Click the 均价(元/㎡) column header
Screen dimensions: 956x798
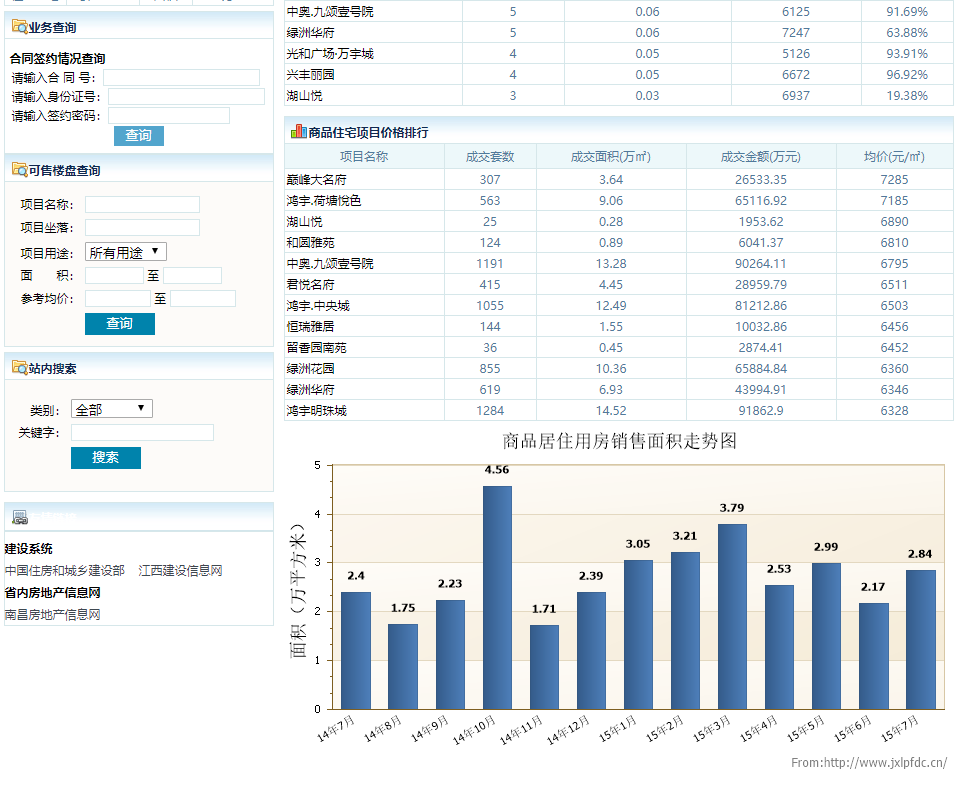click(894, 157)
